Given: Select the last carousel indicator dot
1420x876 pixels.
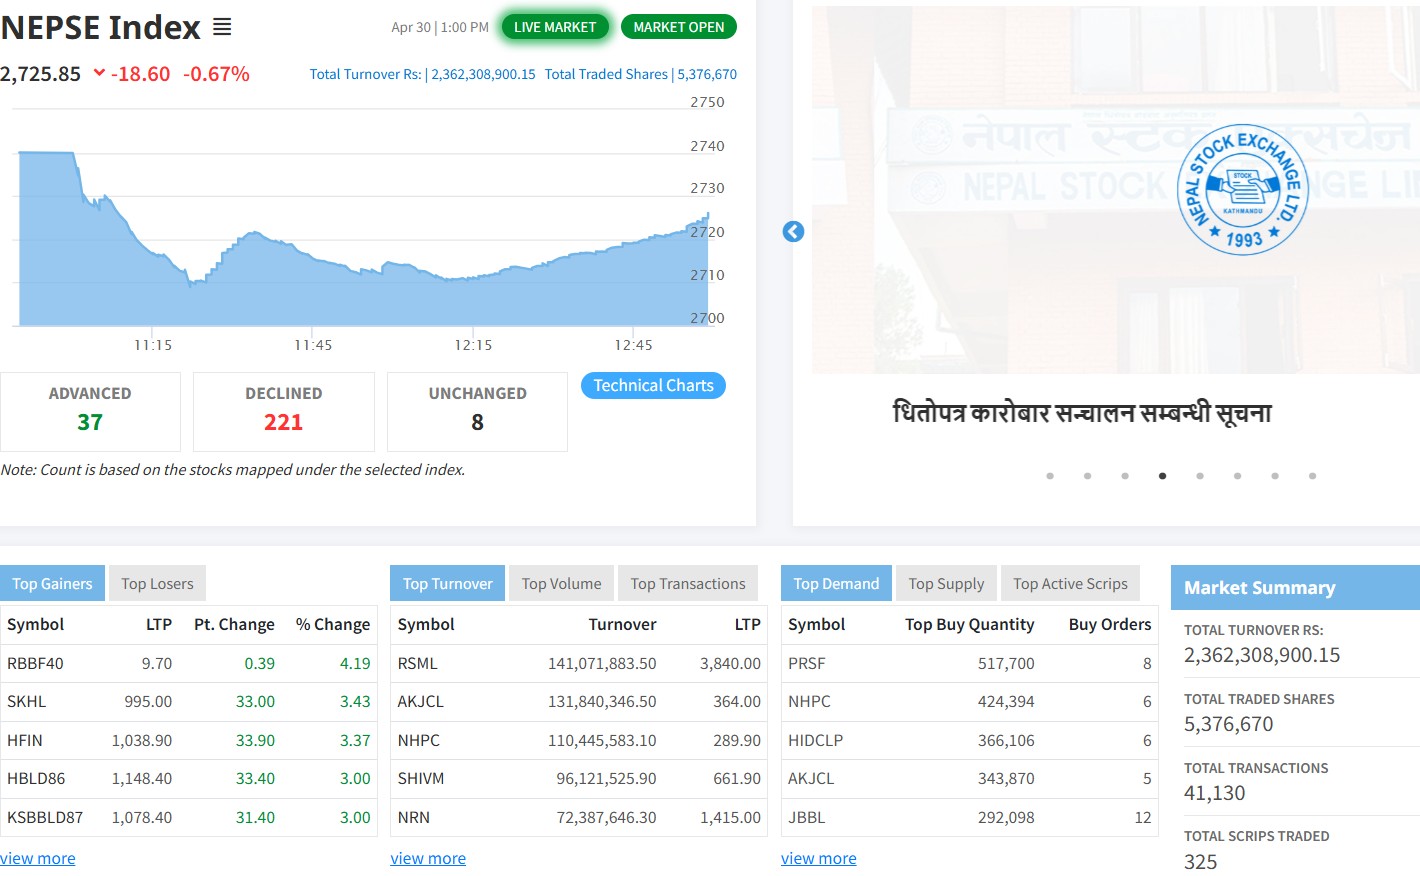Looking at the screenshot, I should coord(1312,476).
